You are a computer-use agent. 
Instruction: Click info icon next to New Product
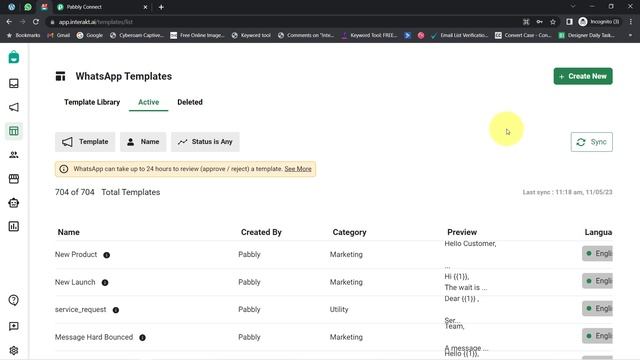tap(107, 255)
